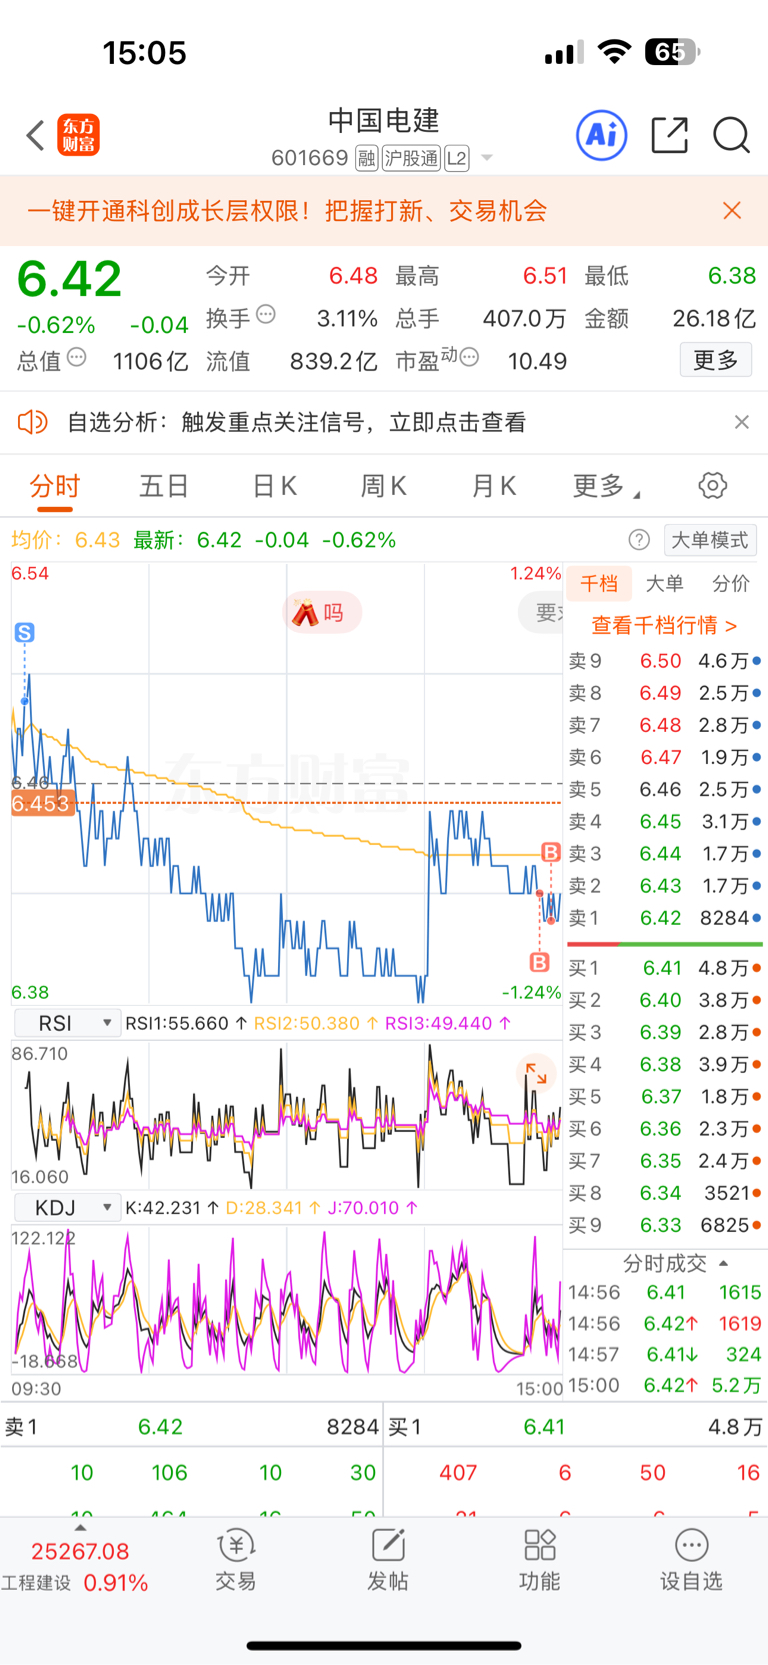Tap the red envelope 吗 bubble
This screenshot has height=1665, width=768.
coord(321,612)
